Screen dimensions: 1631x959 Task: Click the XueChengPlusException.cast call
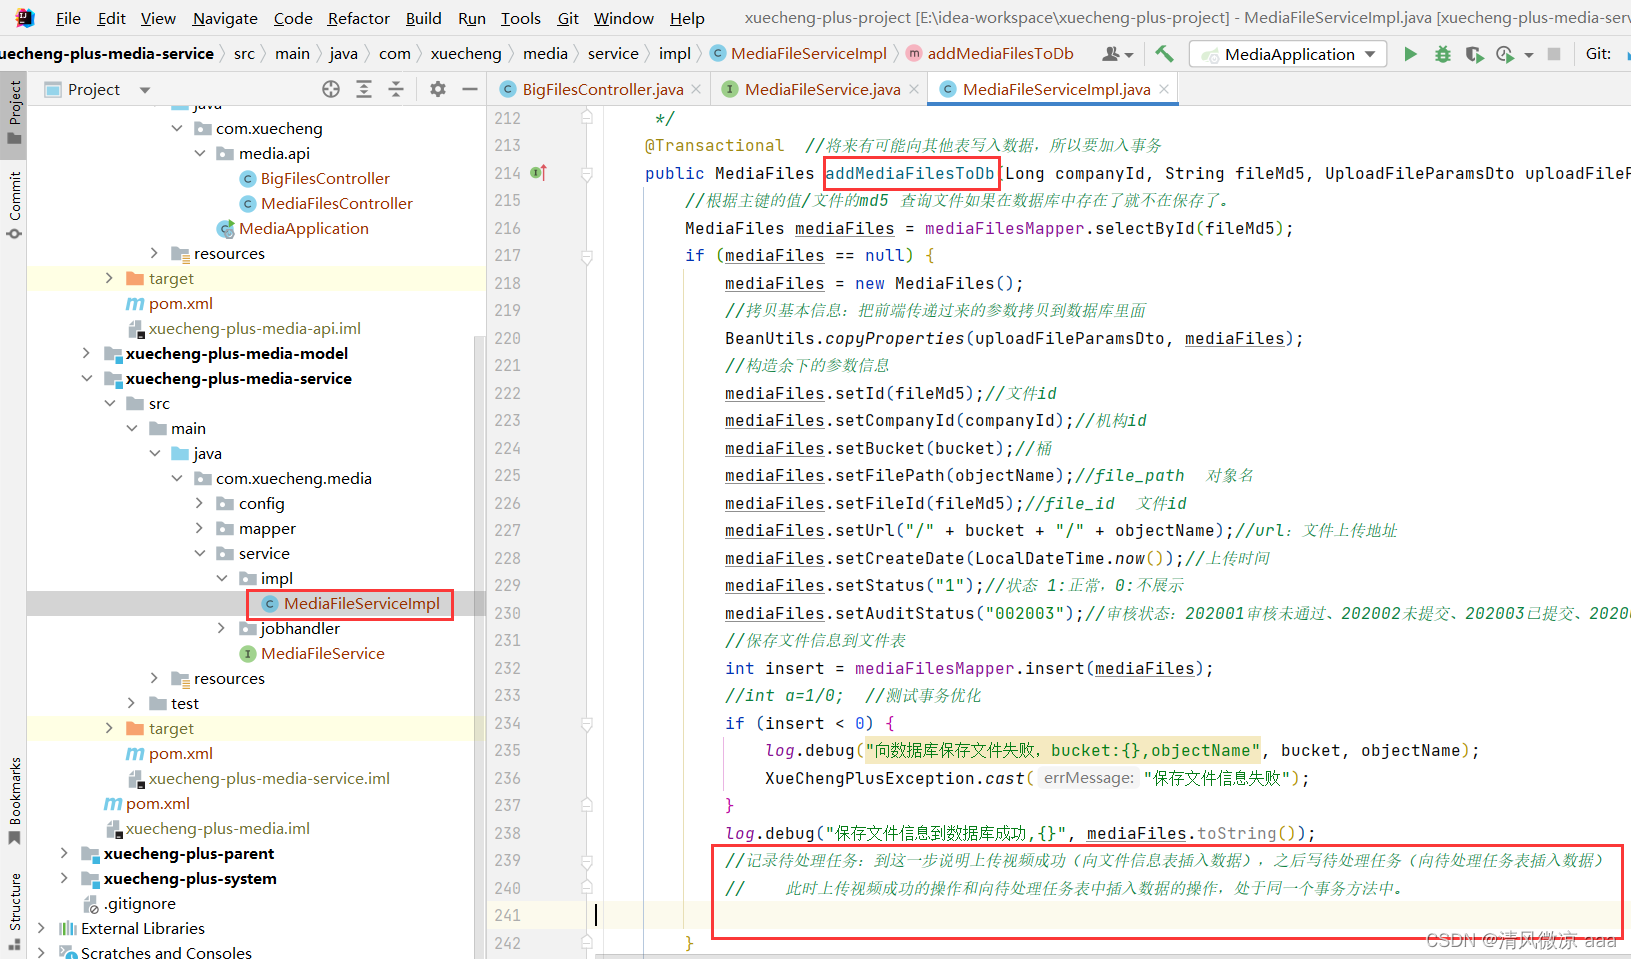tap(895, 778)
